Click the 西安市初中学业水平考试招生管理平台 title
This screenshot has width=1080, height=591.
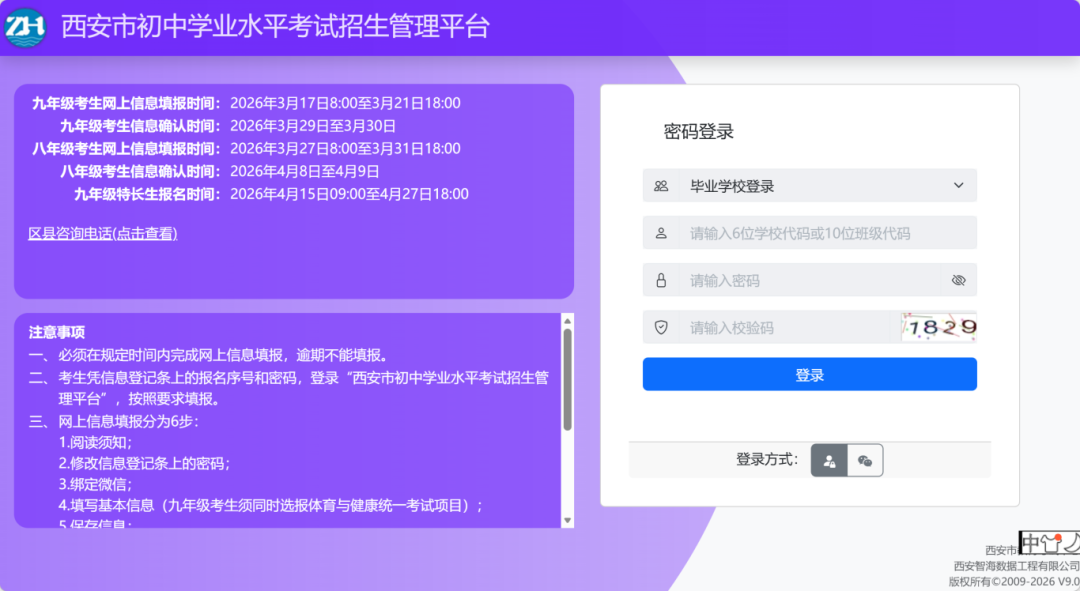[275, 27]
